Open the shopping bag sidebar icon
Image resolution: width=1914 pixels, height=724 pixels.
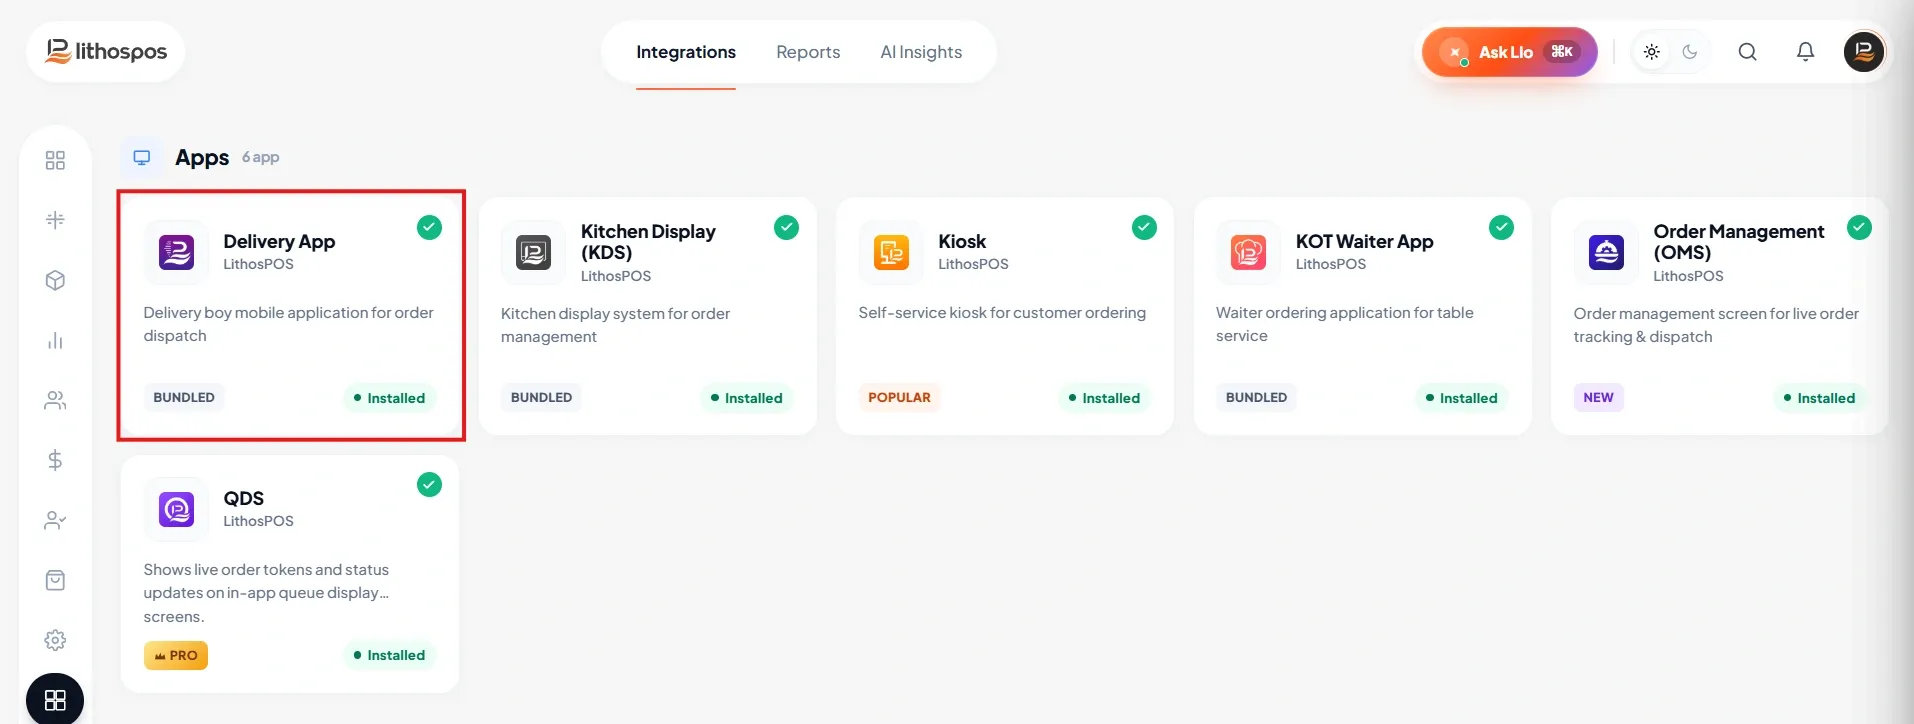(55, 580)
